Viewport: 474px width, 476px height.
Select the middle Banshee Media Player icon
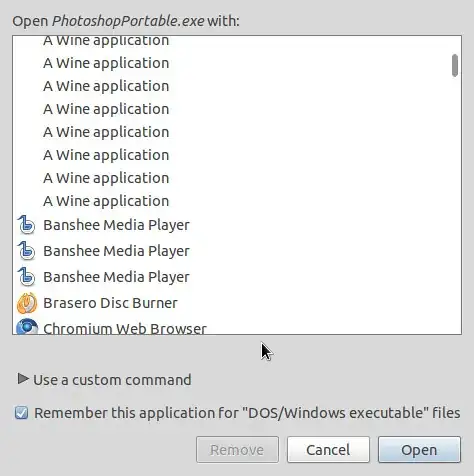pos(26,251)
